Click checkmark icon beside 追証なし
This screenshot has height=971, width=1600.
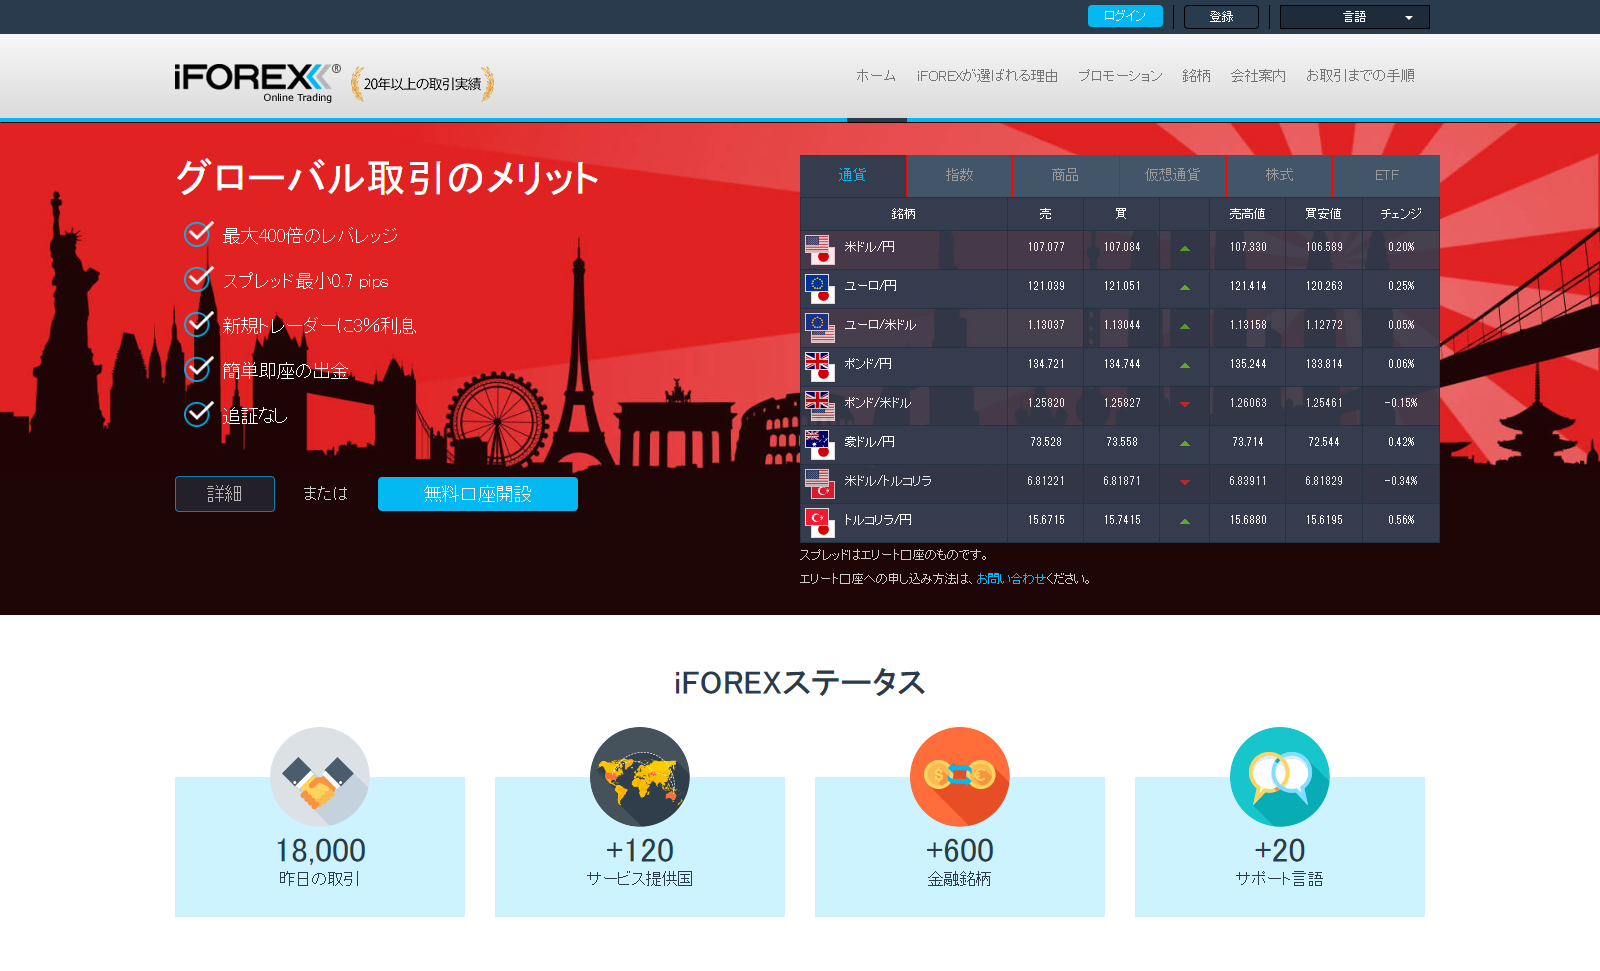pos(199,412)
